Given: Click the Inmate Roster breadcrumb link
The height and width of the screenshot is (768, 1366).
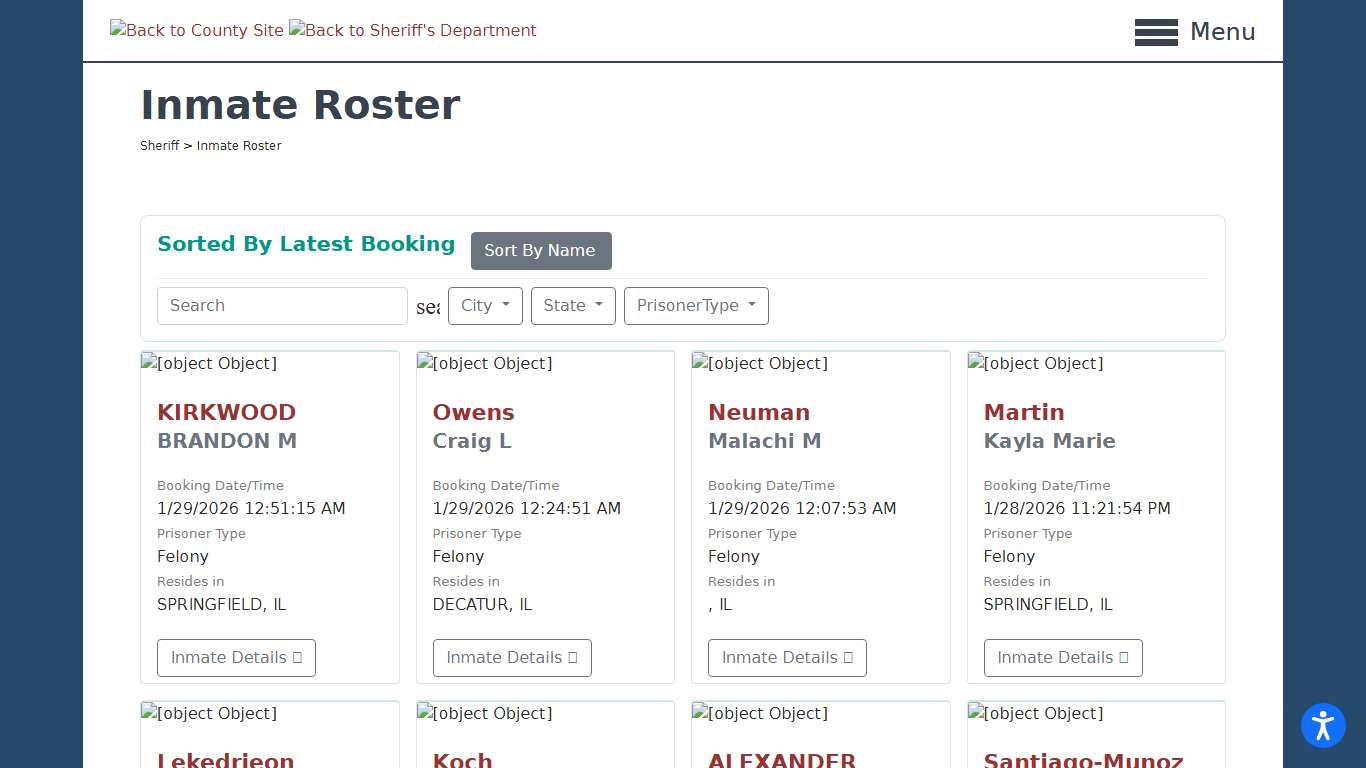Looking at the screenshot, I should [239, 145].
